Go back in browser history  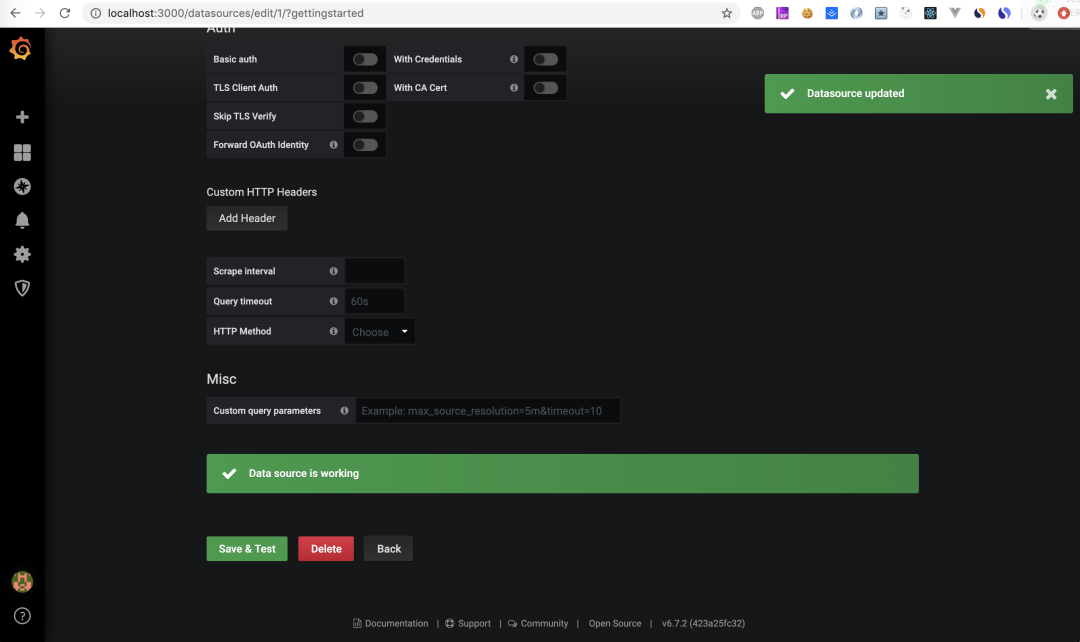click(15, 13)
